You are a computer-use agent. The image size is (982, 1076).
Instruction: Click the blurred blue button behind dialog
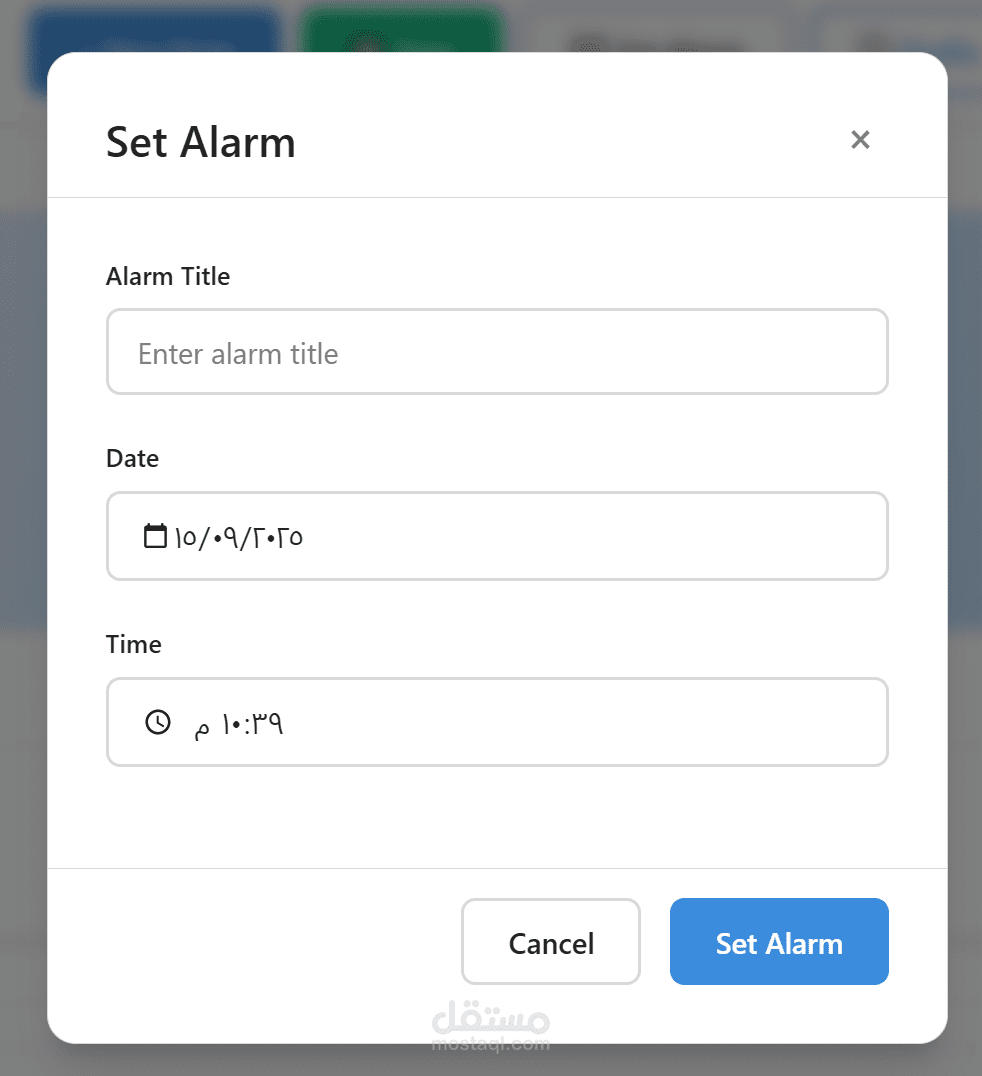(x=155, y=28)
